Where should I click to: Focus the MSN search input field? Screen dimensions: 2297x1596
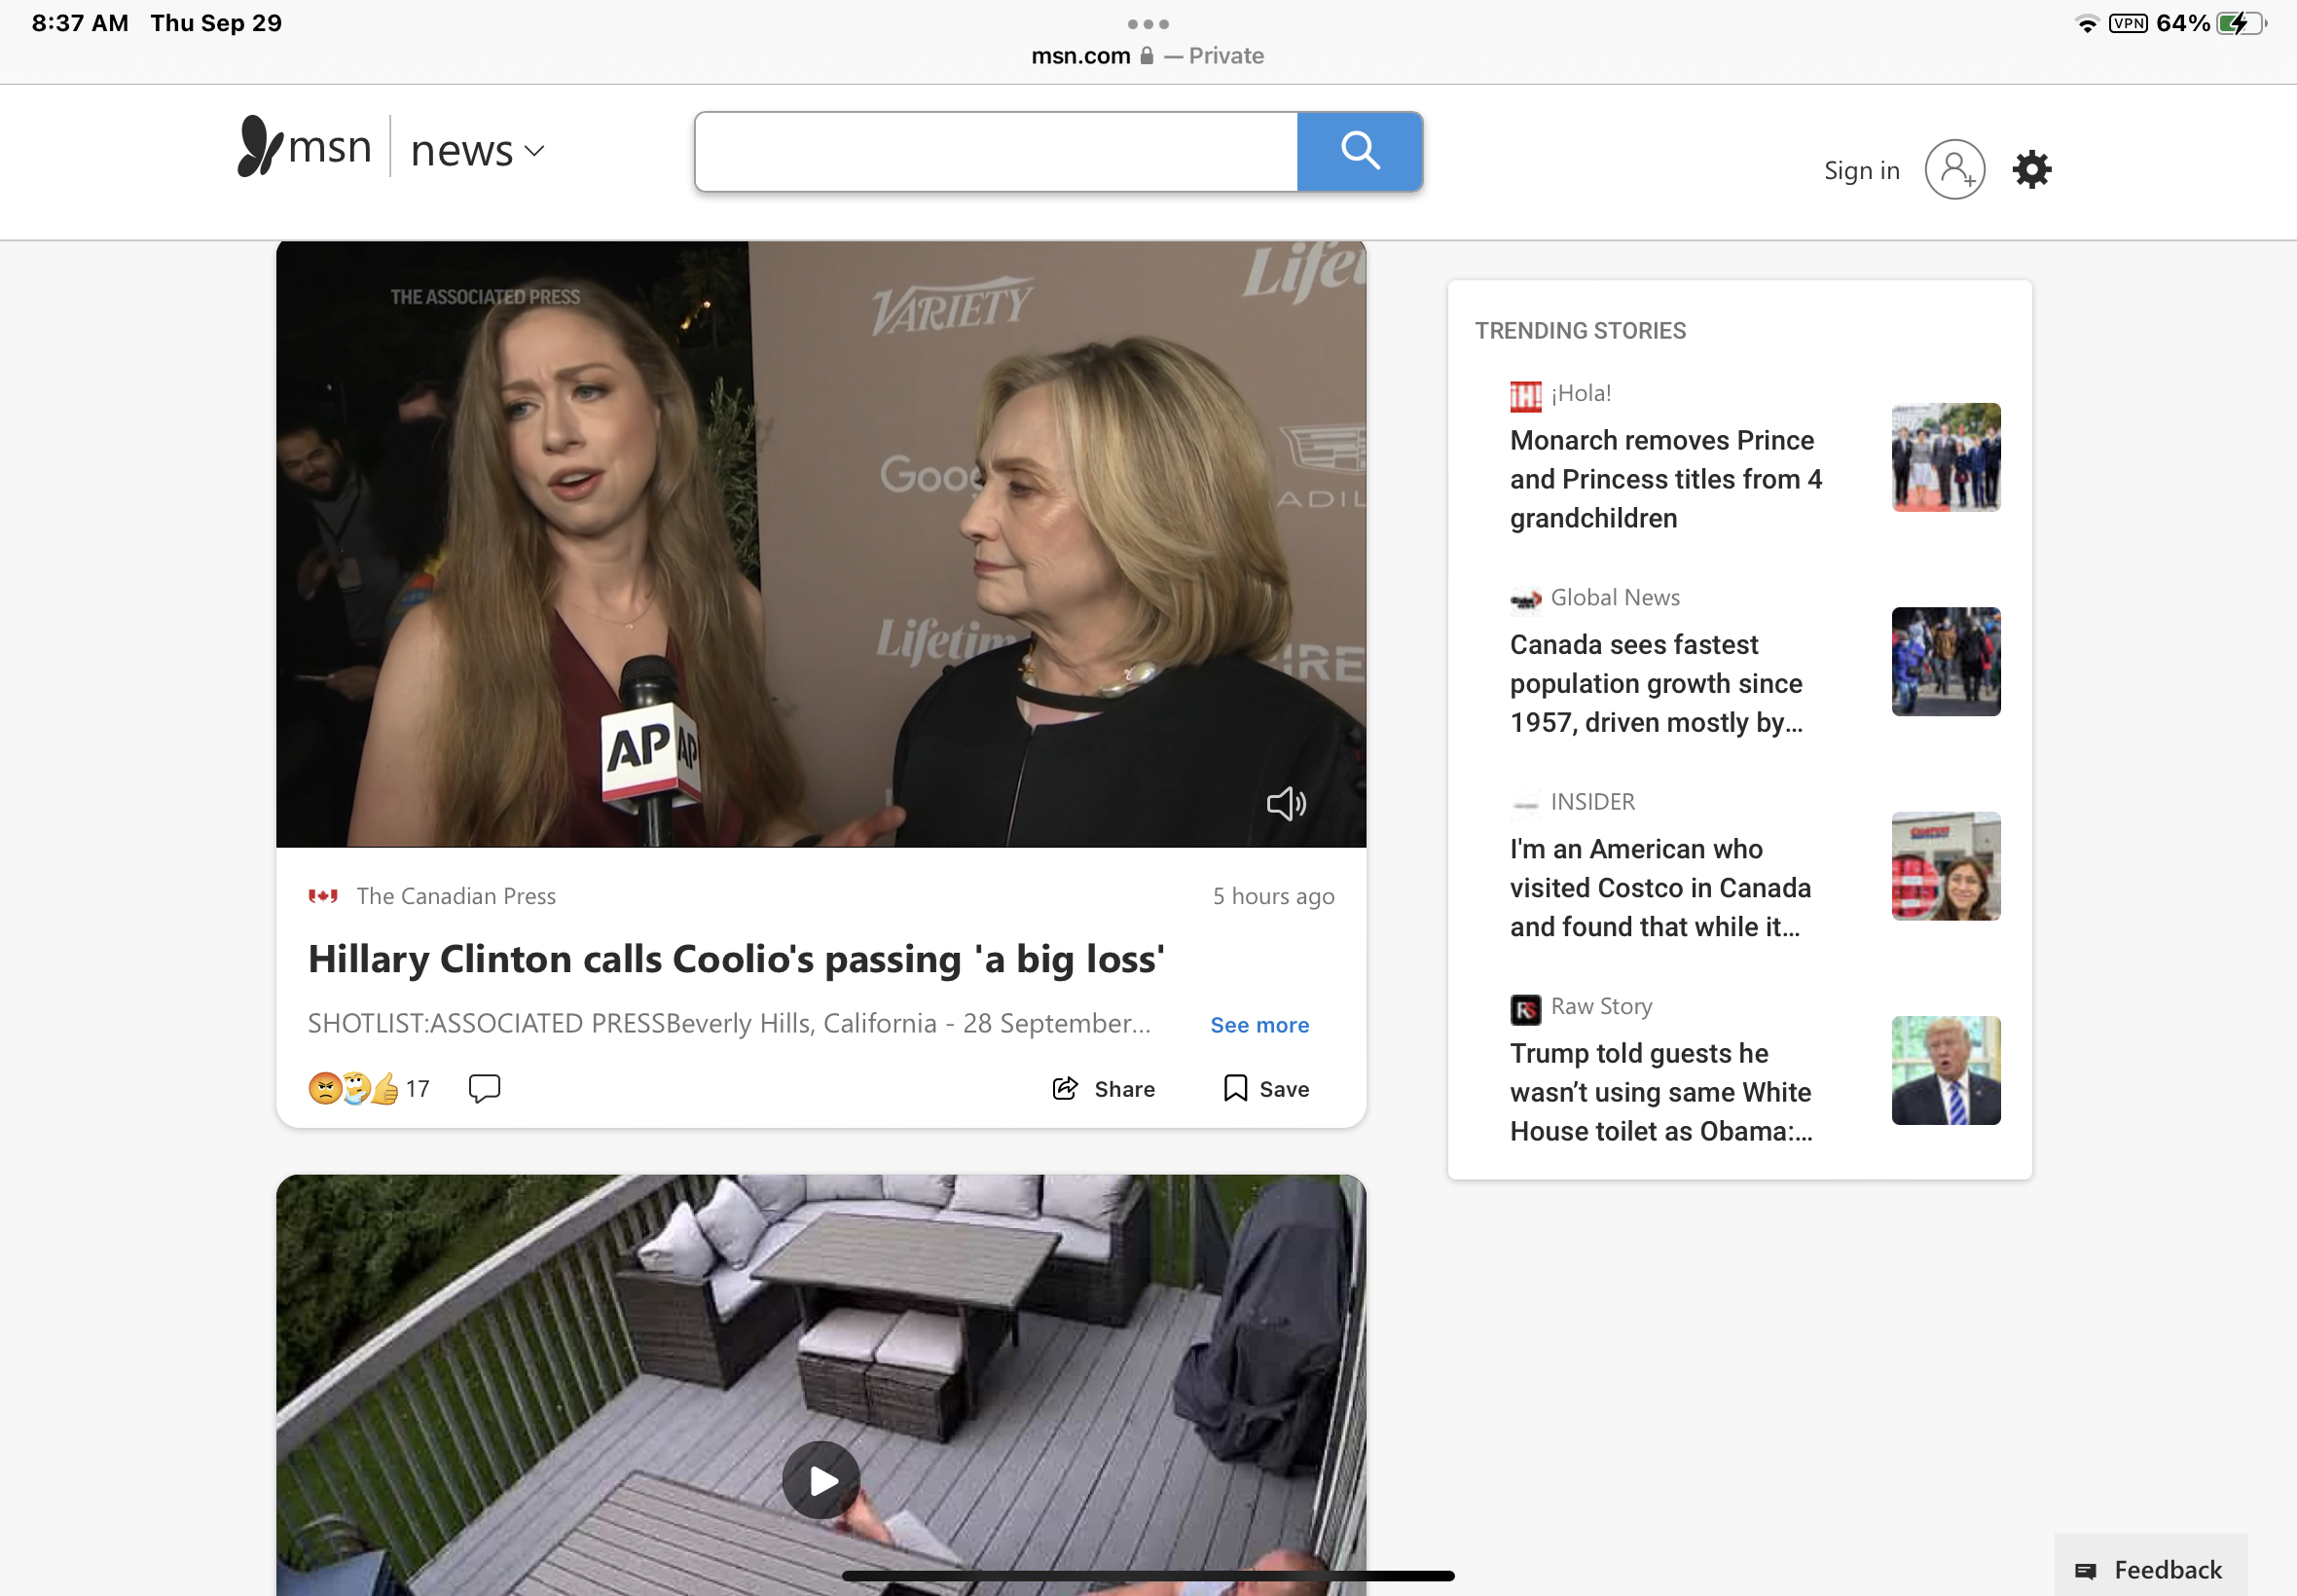pyautogui.click(x=996, y=152)
